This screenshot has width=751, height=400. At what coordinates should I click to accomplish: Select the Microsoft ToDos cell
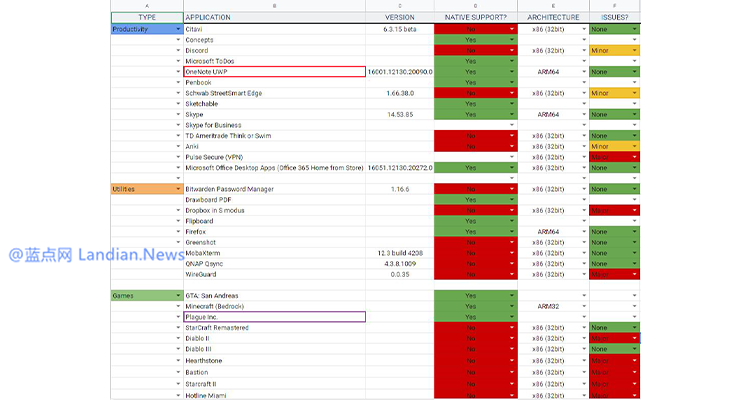[x=274, y=61]
